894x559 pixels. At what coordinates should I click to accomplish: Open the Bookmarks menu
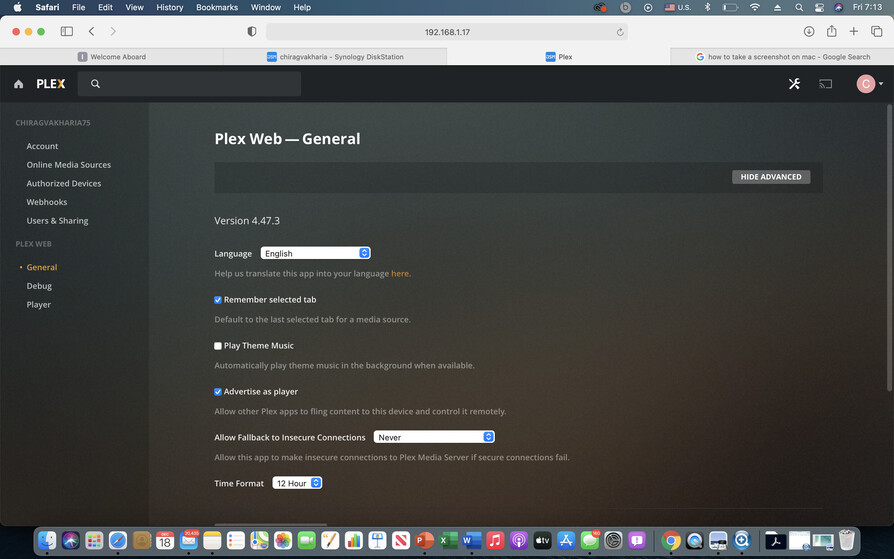point(217,7)
